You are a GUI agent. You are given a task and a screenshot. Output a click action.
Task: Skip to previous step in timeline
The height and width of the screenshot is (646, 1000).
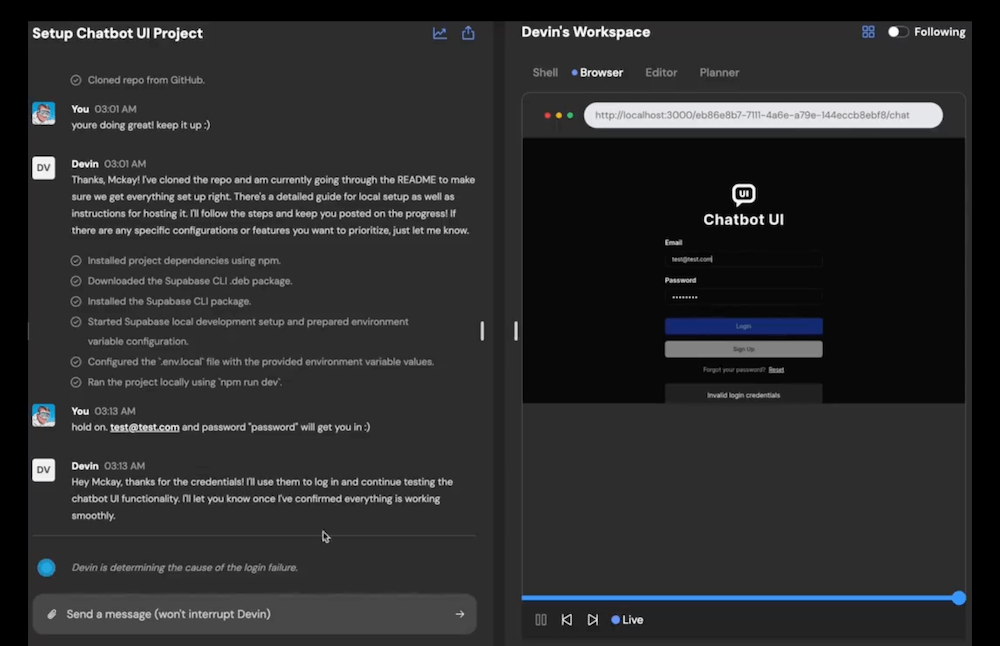tap(567, 620)
